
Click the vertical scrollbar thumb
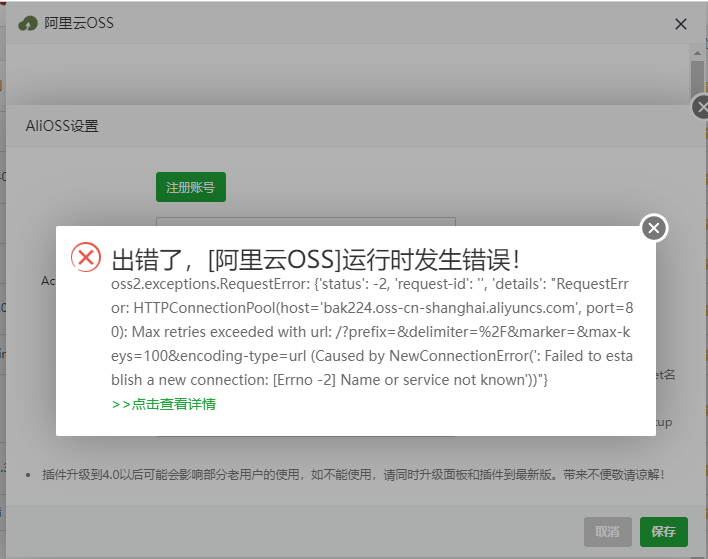[x=697, y=80]
